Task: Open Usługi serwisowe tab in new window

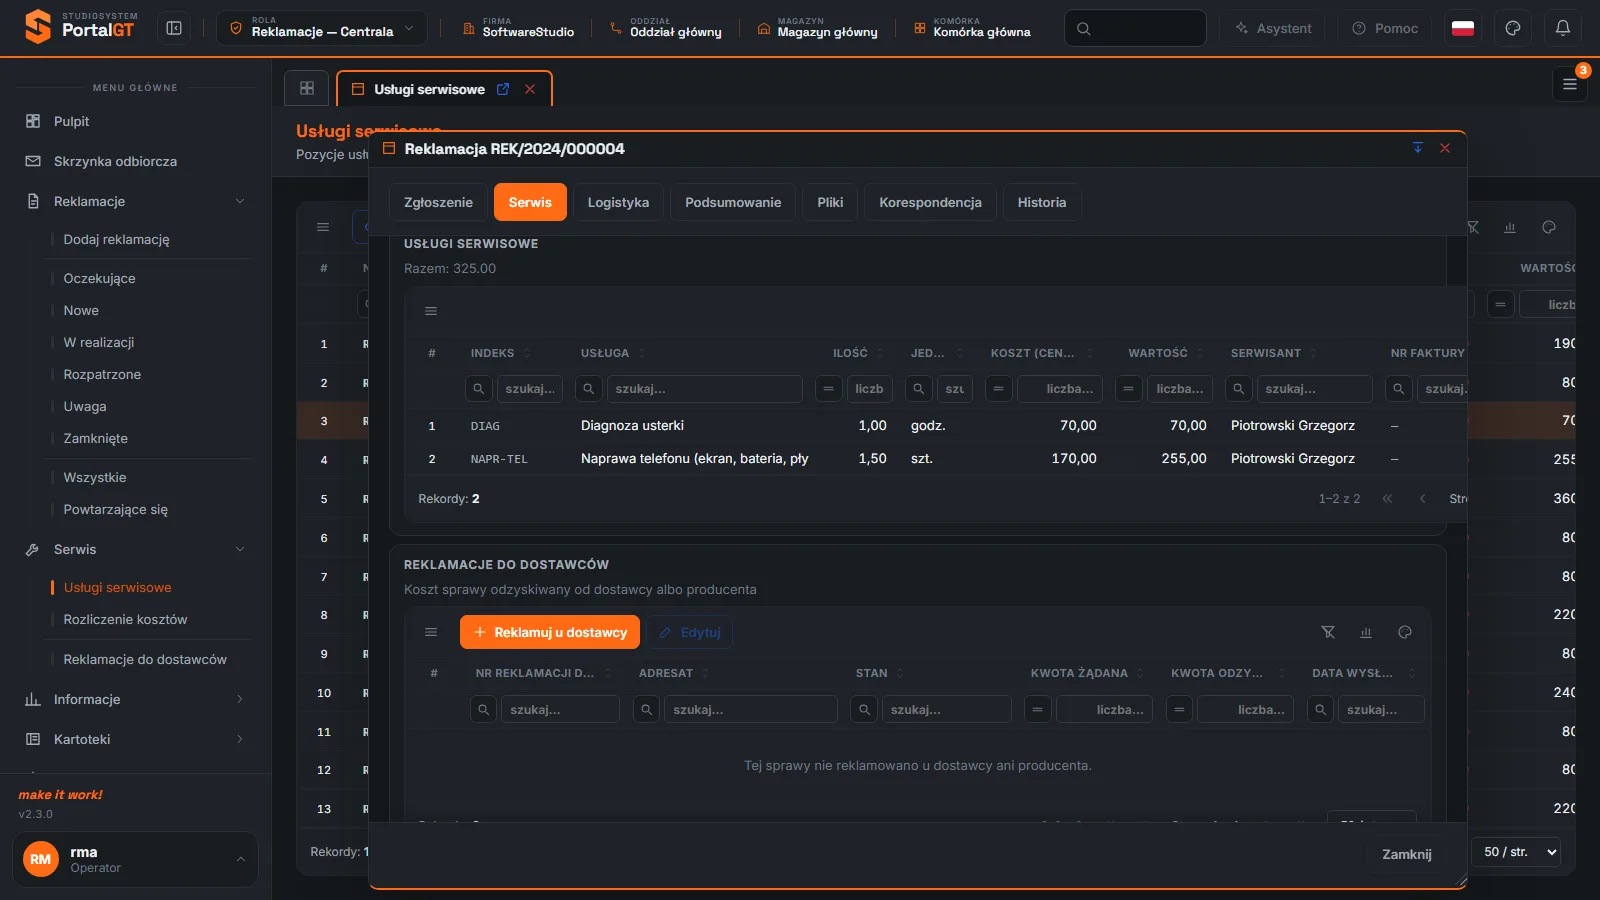Action: pyautogui.click(x=503, y=89)
